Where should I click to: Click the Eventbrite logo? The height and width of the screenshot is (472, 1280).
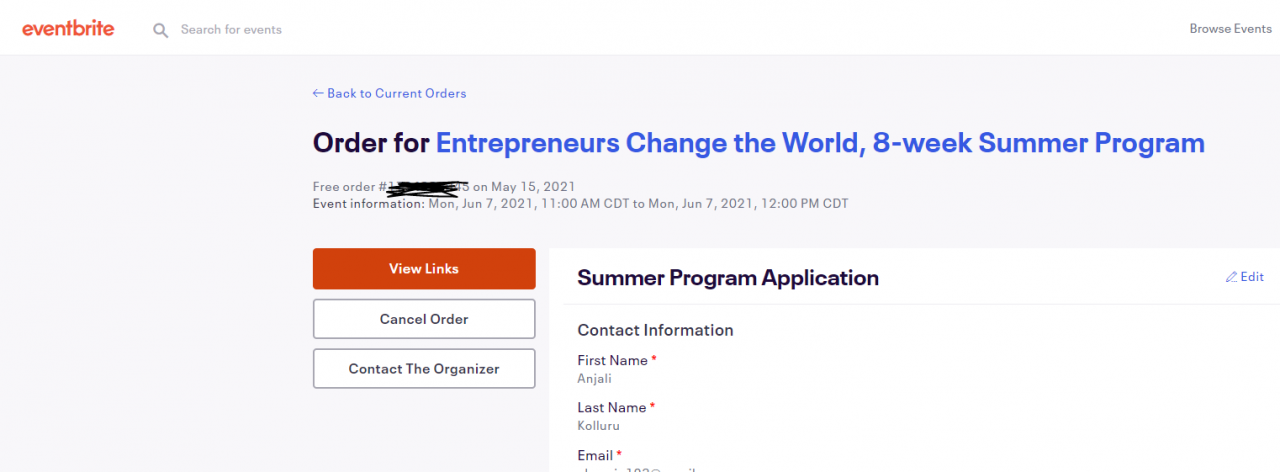68,29
